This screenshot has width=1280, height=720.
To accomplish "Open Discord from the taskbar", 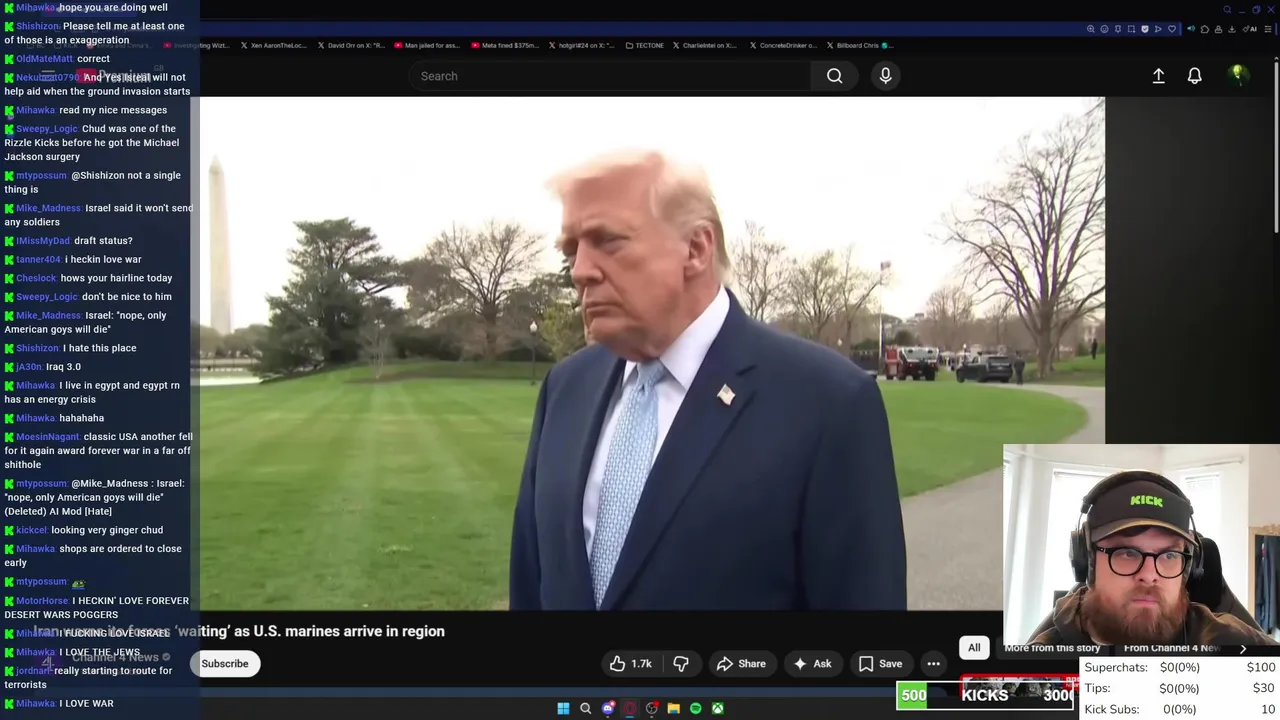I will pos(608,708).
